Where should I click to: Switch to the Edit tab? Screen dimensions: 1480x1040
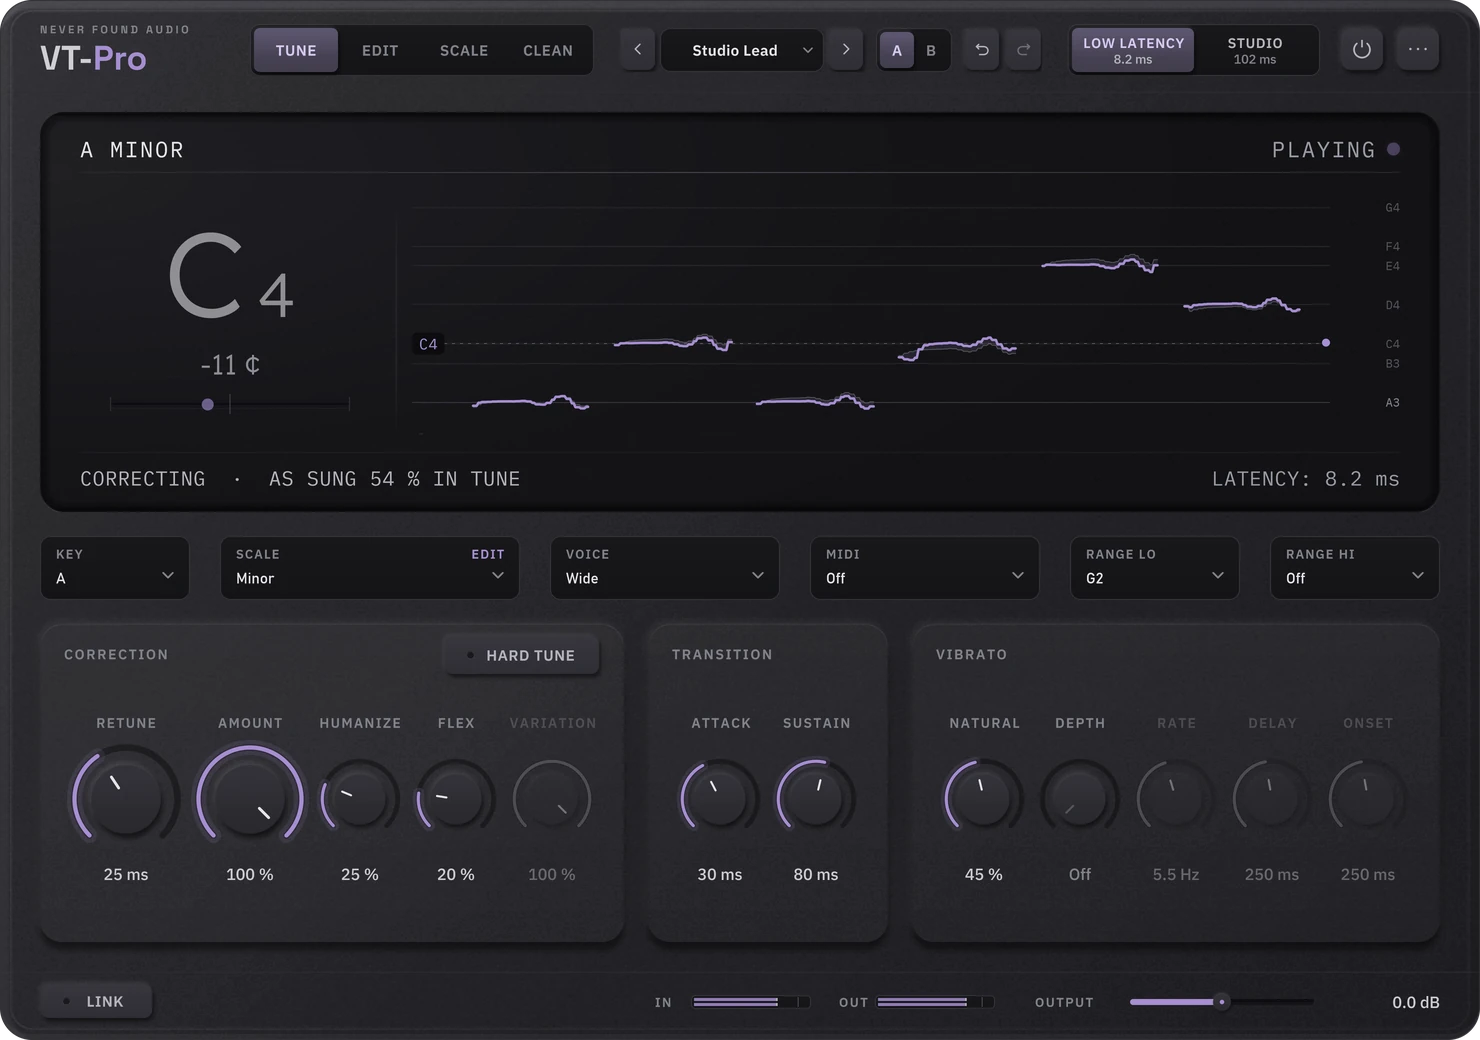[x=380, y=50]
